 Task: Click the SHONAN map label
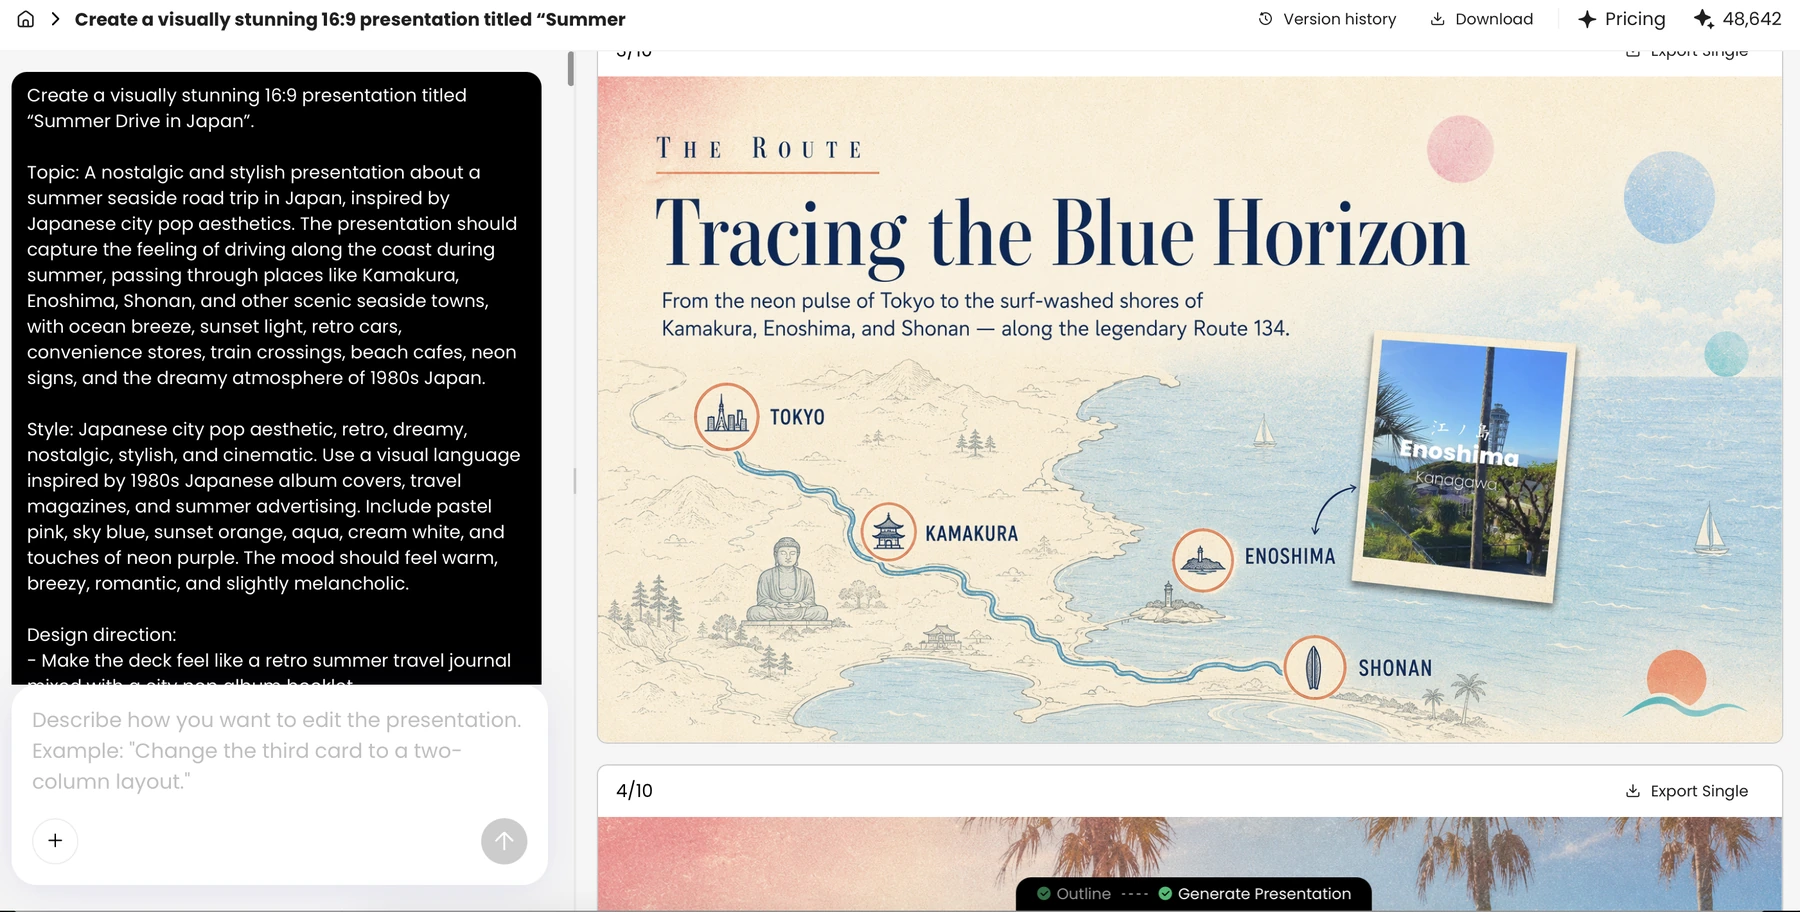1395,668
